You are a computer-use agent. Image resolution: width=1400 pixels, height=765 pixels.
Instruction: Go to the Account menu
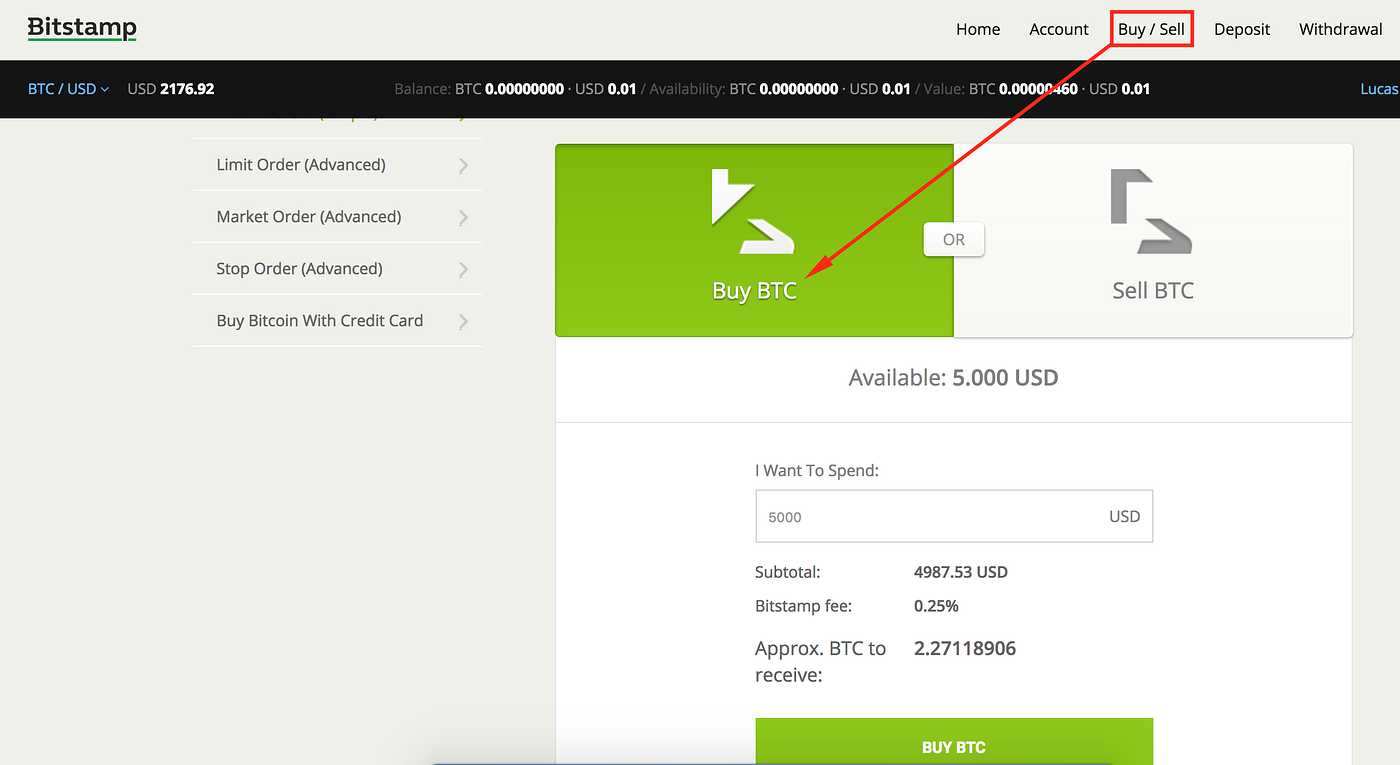[1059, 29]
